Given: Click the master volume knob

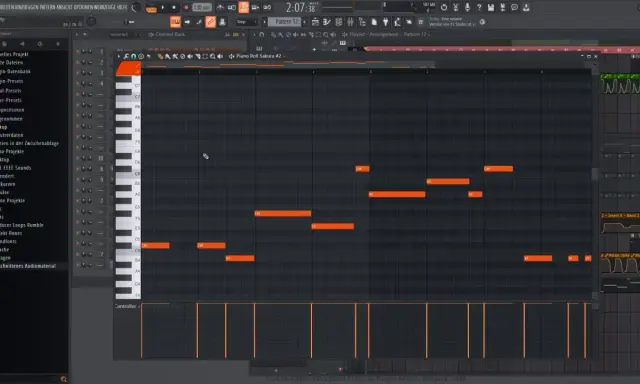Looking at the screenshot, I should pyautogui.click(x=136, y=7).
